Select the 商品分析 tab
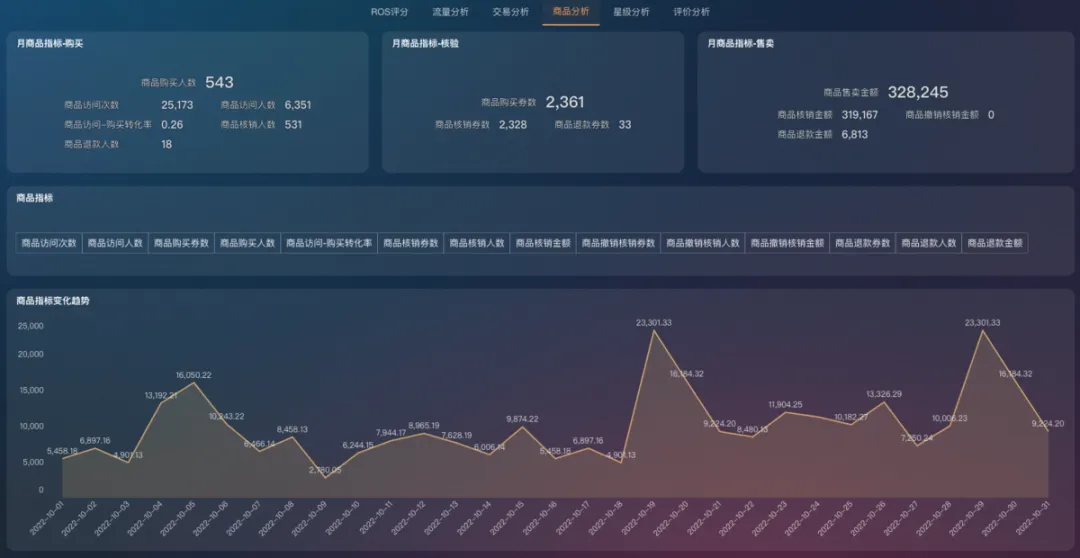The width and height of the screenshot is (1080, 558). pyautogui.click(x=571, y=12)
